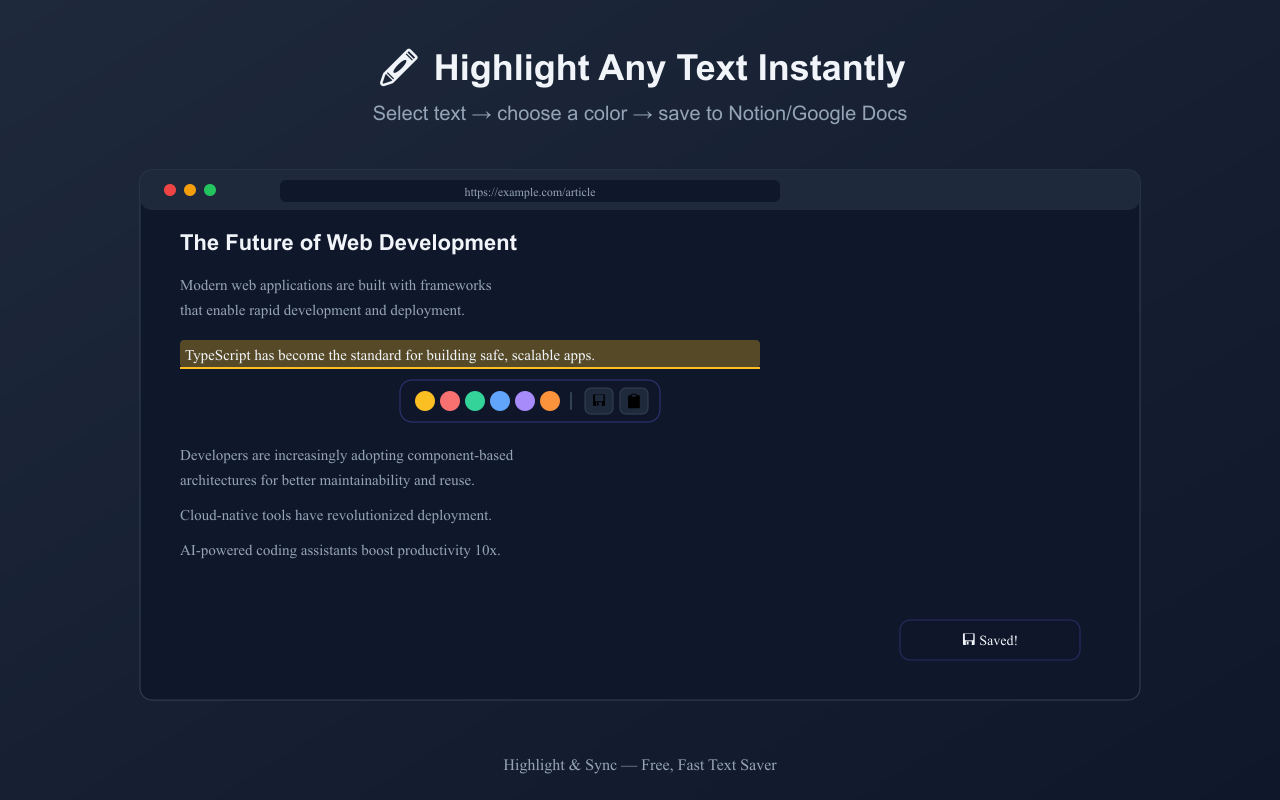Select the blue highlight color swatch
The image size is (1280, 800).
(x=500, y=400)
